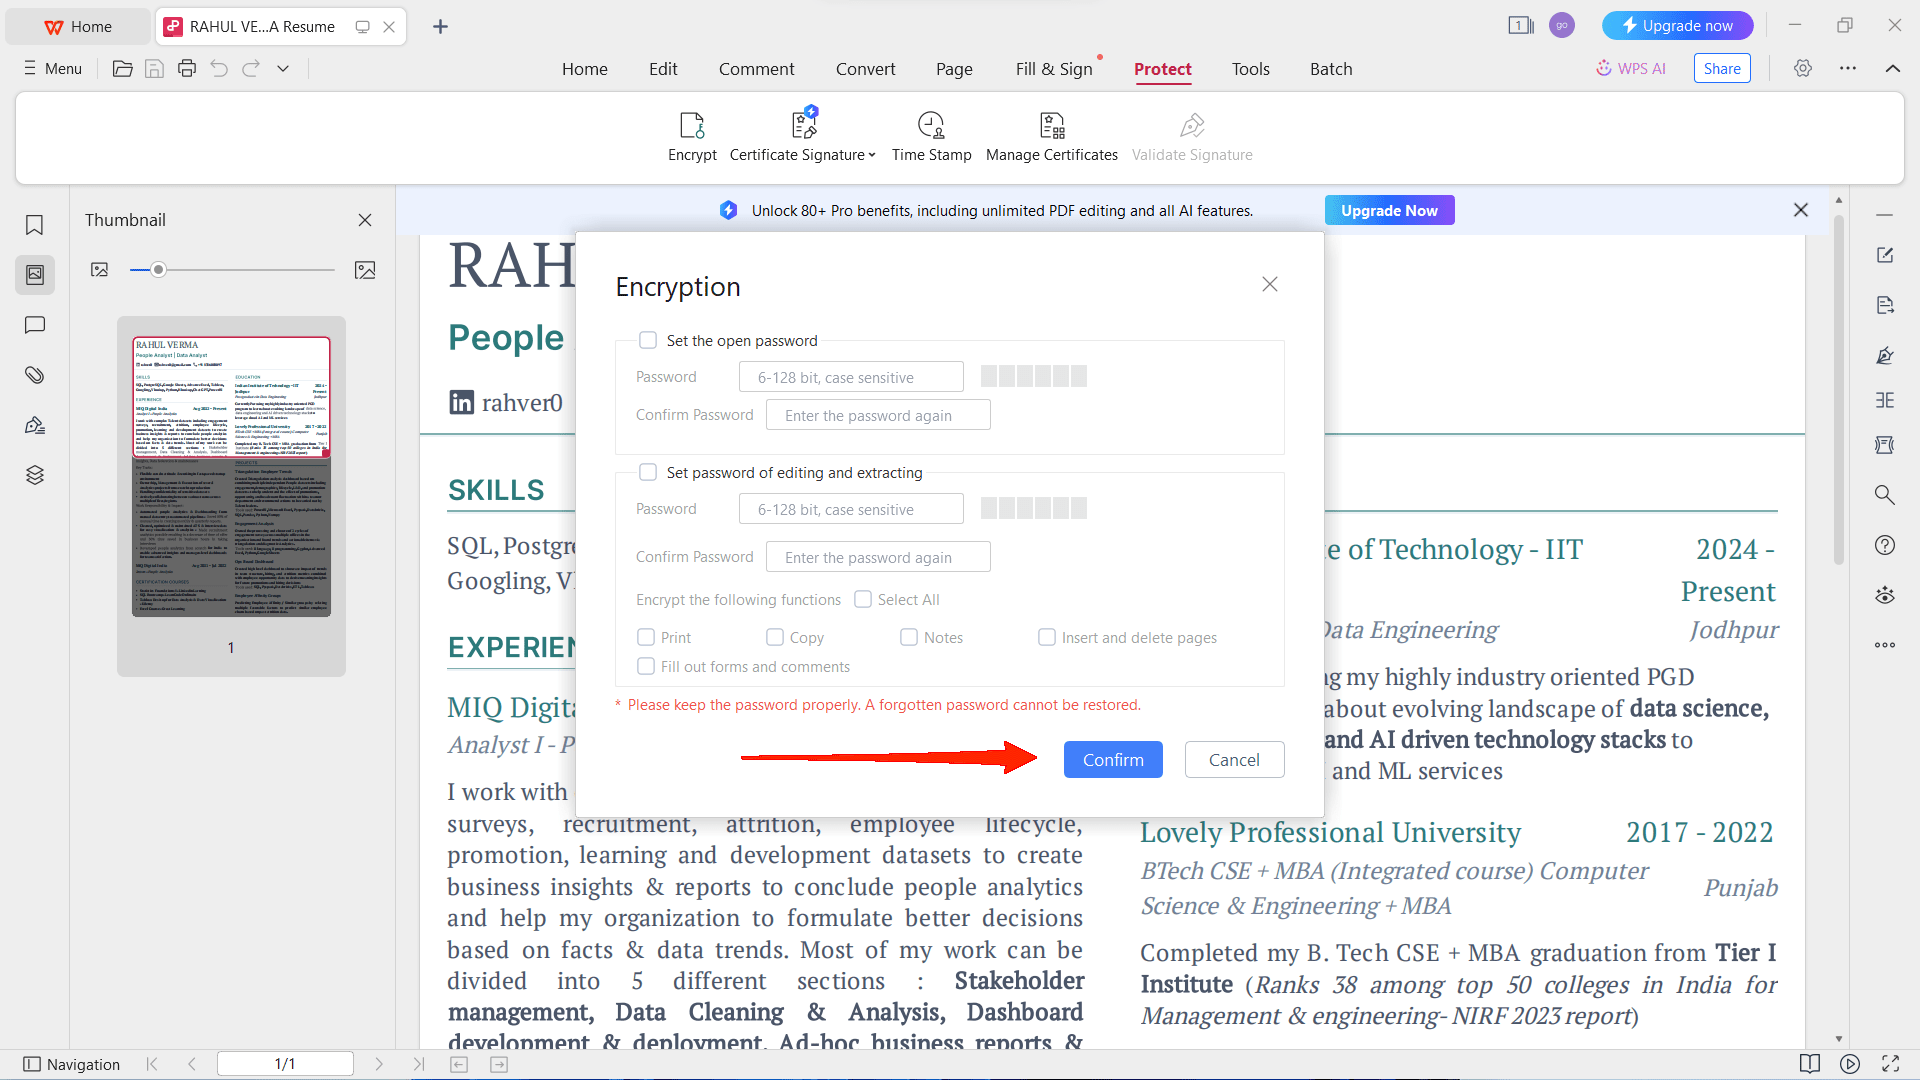Viewport: 1920px width, 1080px height.
Task: Collapse the ribbon with the chevron
Action: pos(1892,69)
